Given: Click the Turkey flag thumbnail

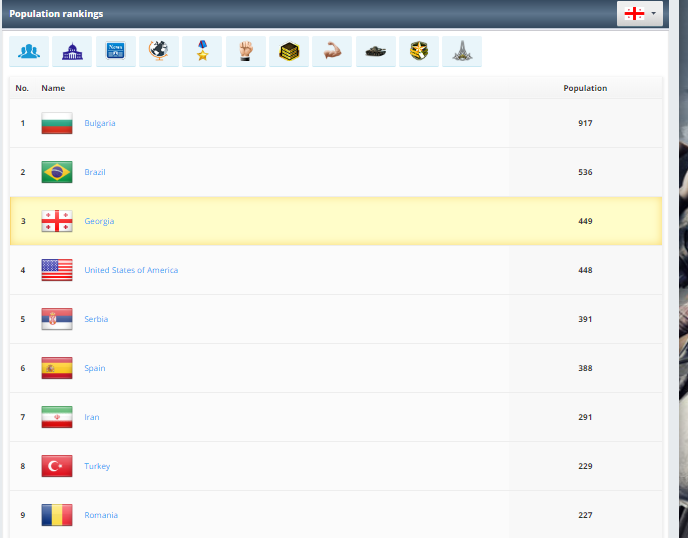Looking at the screenshot, I should [x=57, y=466].
